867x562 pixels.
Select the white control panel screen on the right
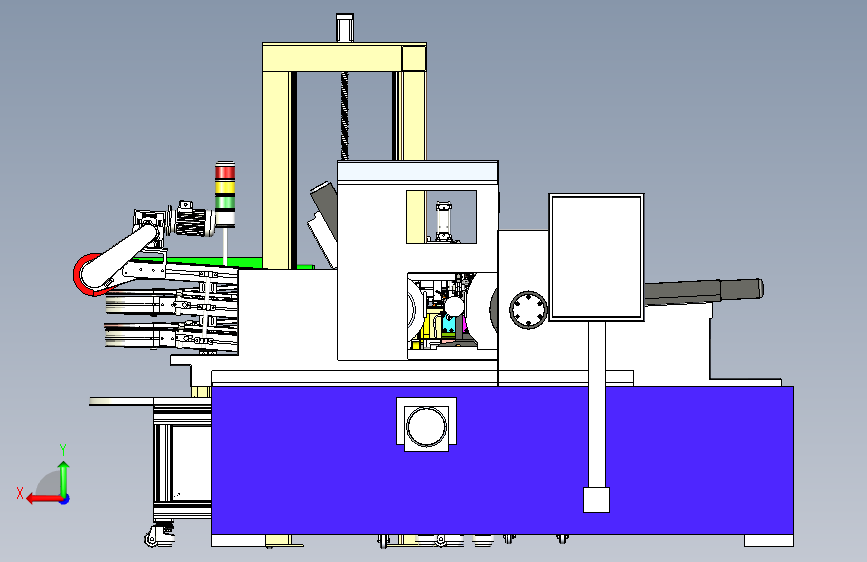point(596,257)
